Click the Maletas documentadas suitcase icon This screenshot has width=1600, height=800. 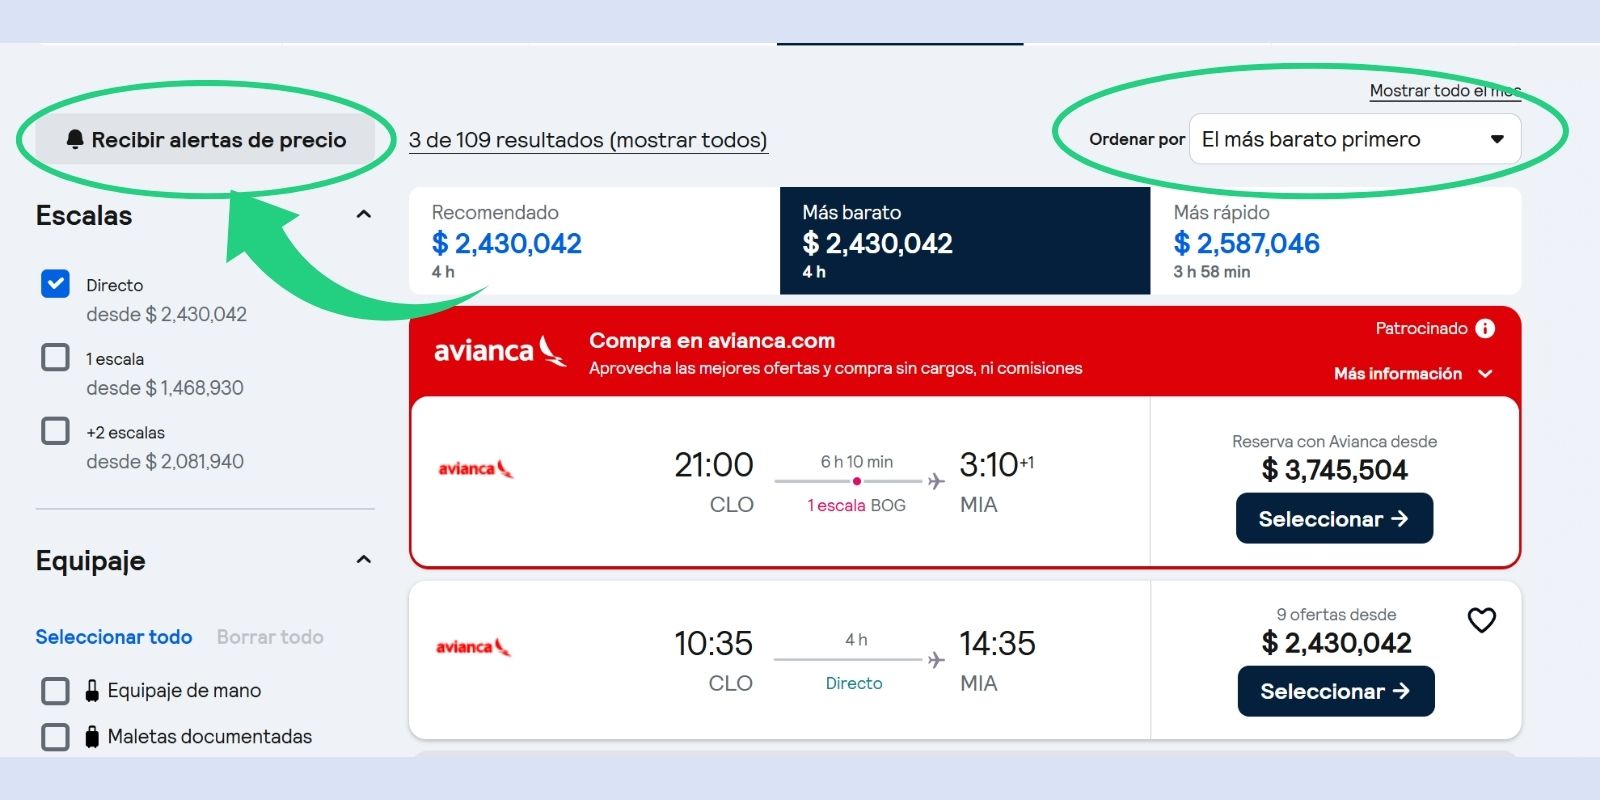pyautogui.click(x=92, y=737)
